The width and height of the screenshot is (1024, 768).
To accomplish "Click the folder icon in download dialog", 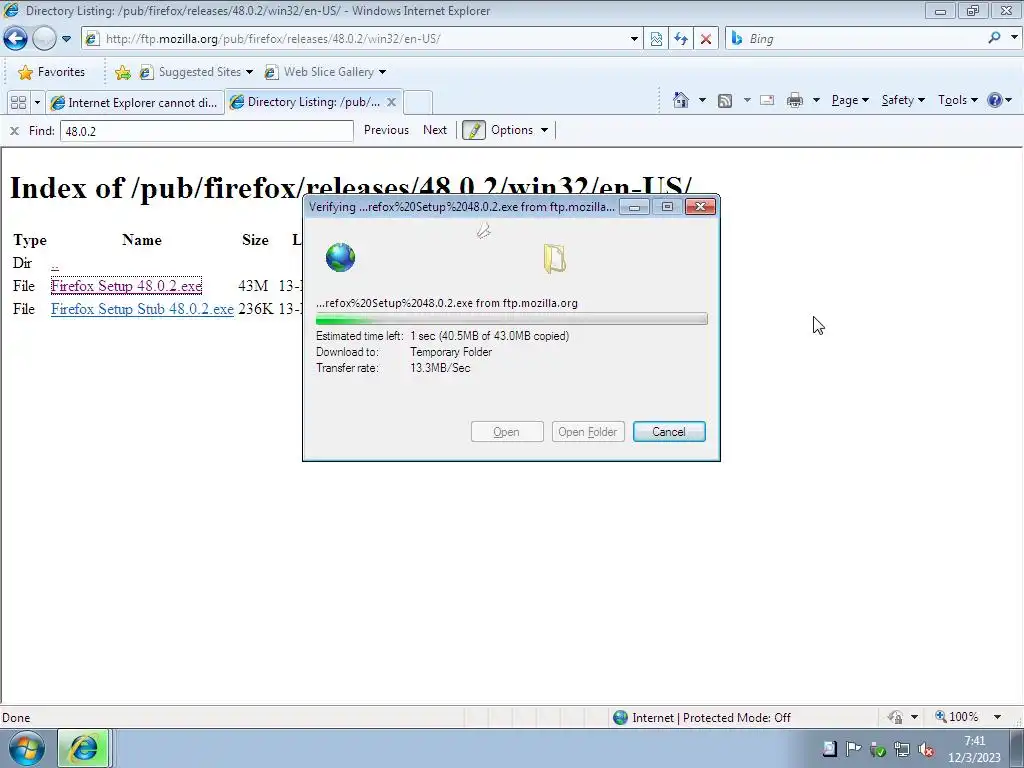I will point(554,258).
